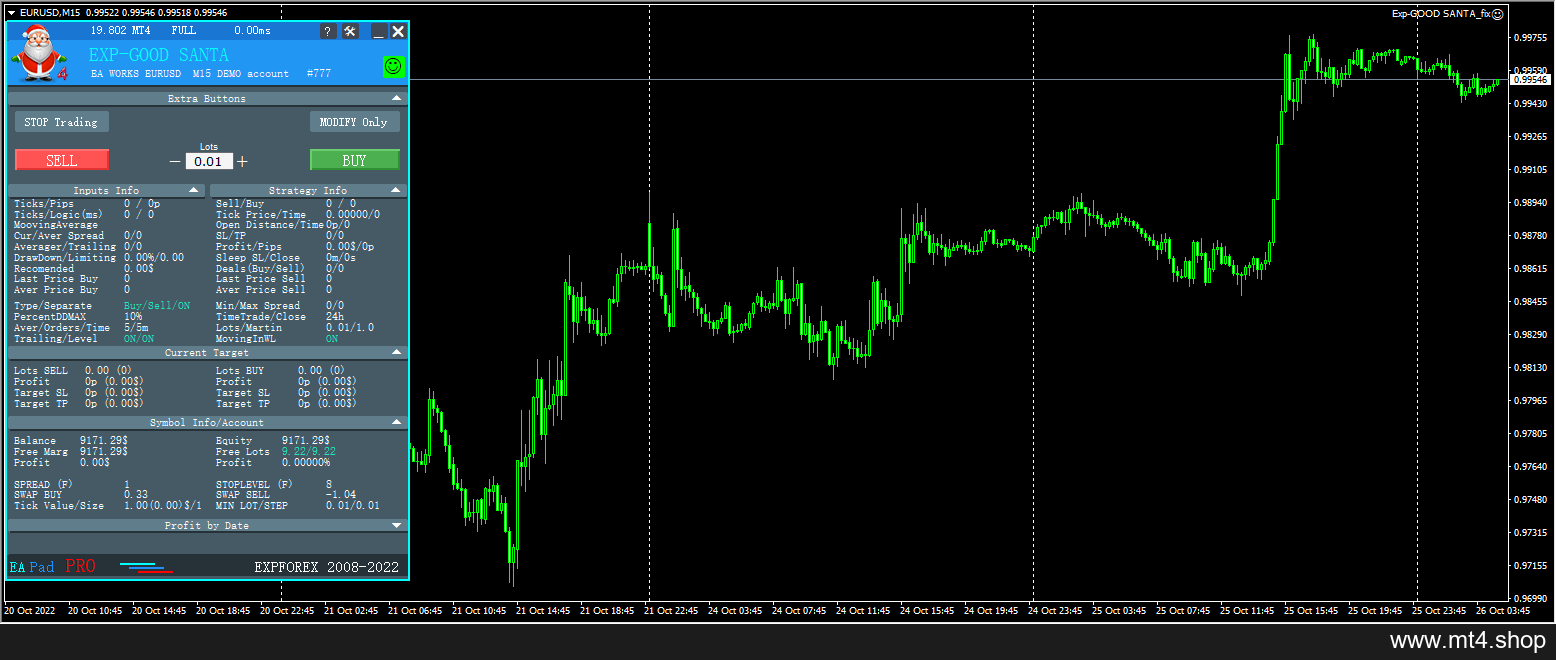Image resolution: width=1556 pixels, height=660 pixels.
Task: Click the EA Pad PRO logo
Action: pos(53,567)
